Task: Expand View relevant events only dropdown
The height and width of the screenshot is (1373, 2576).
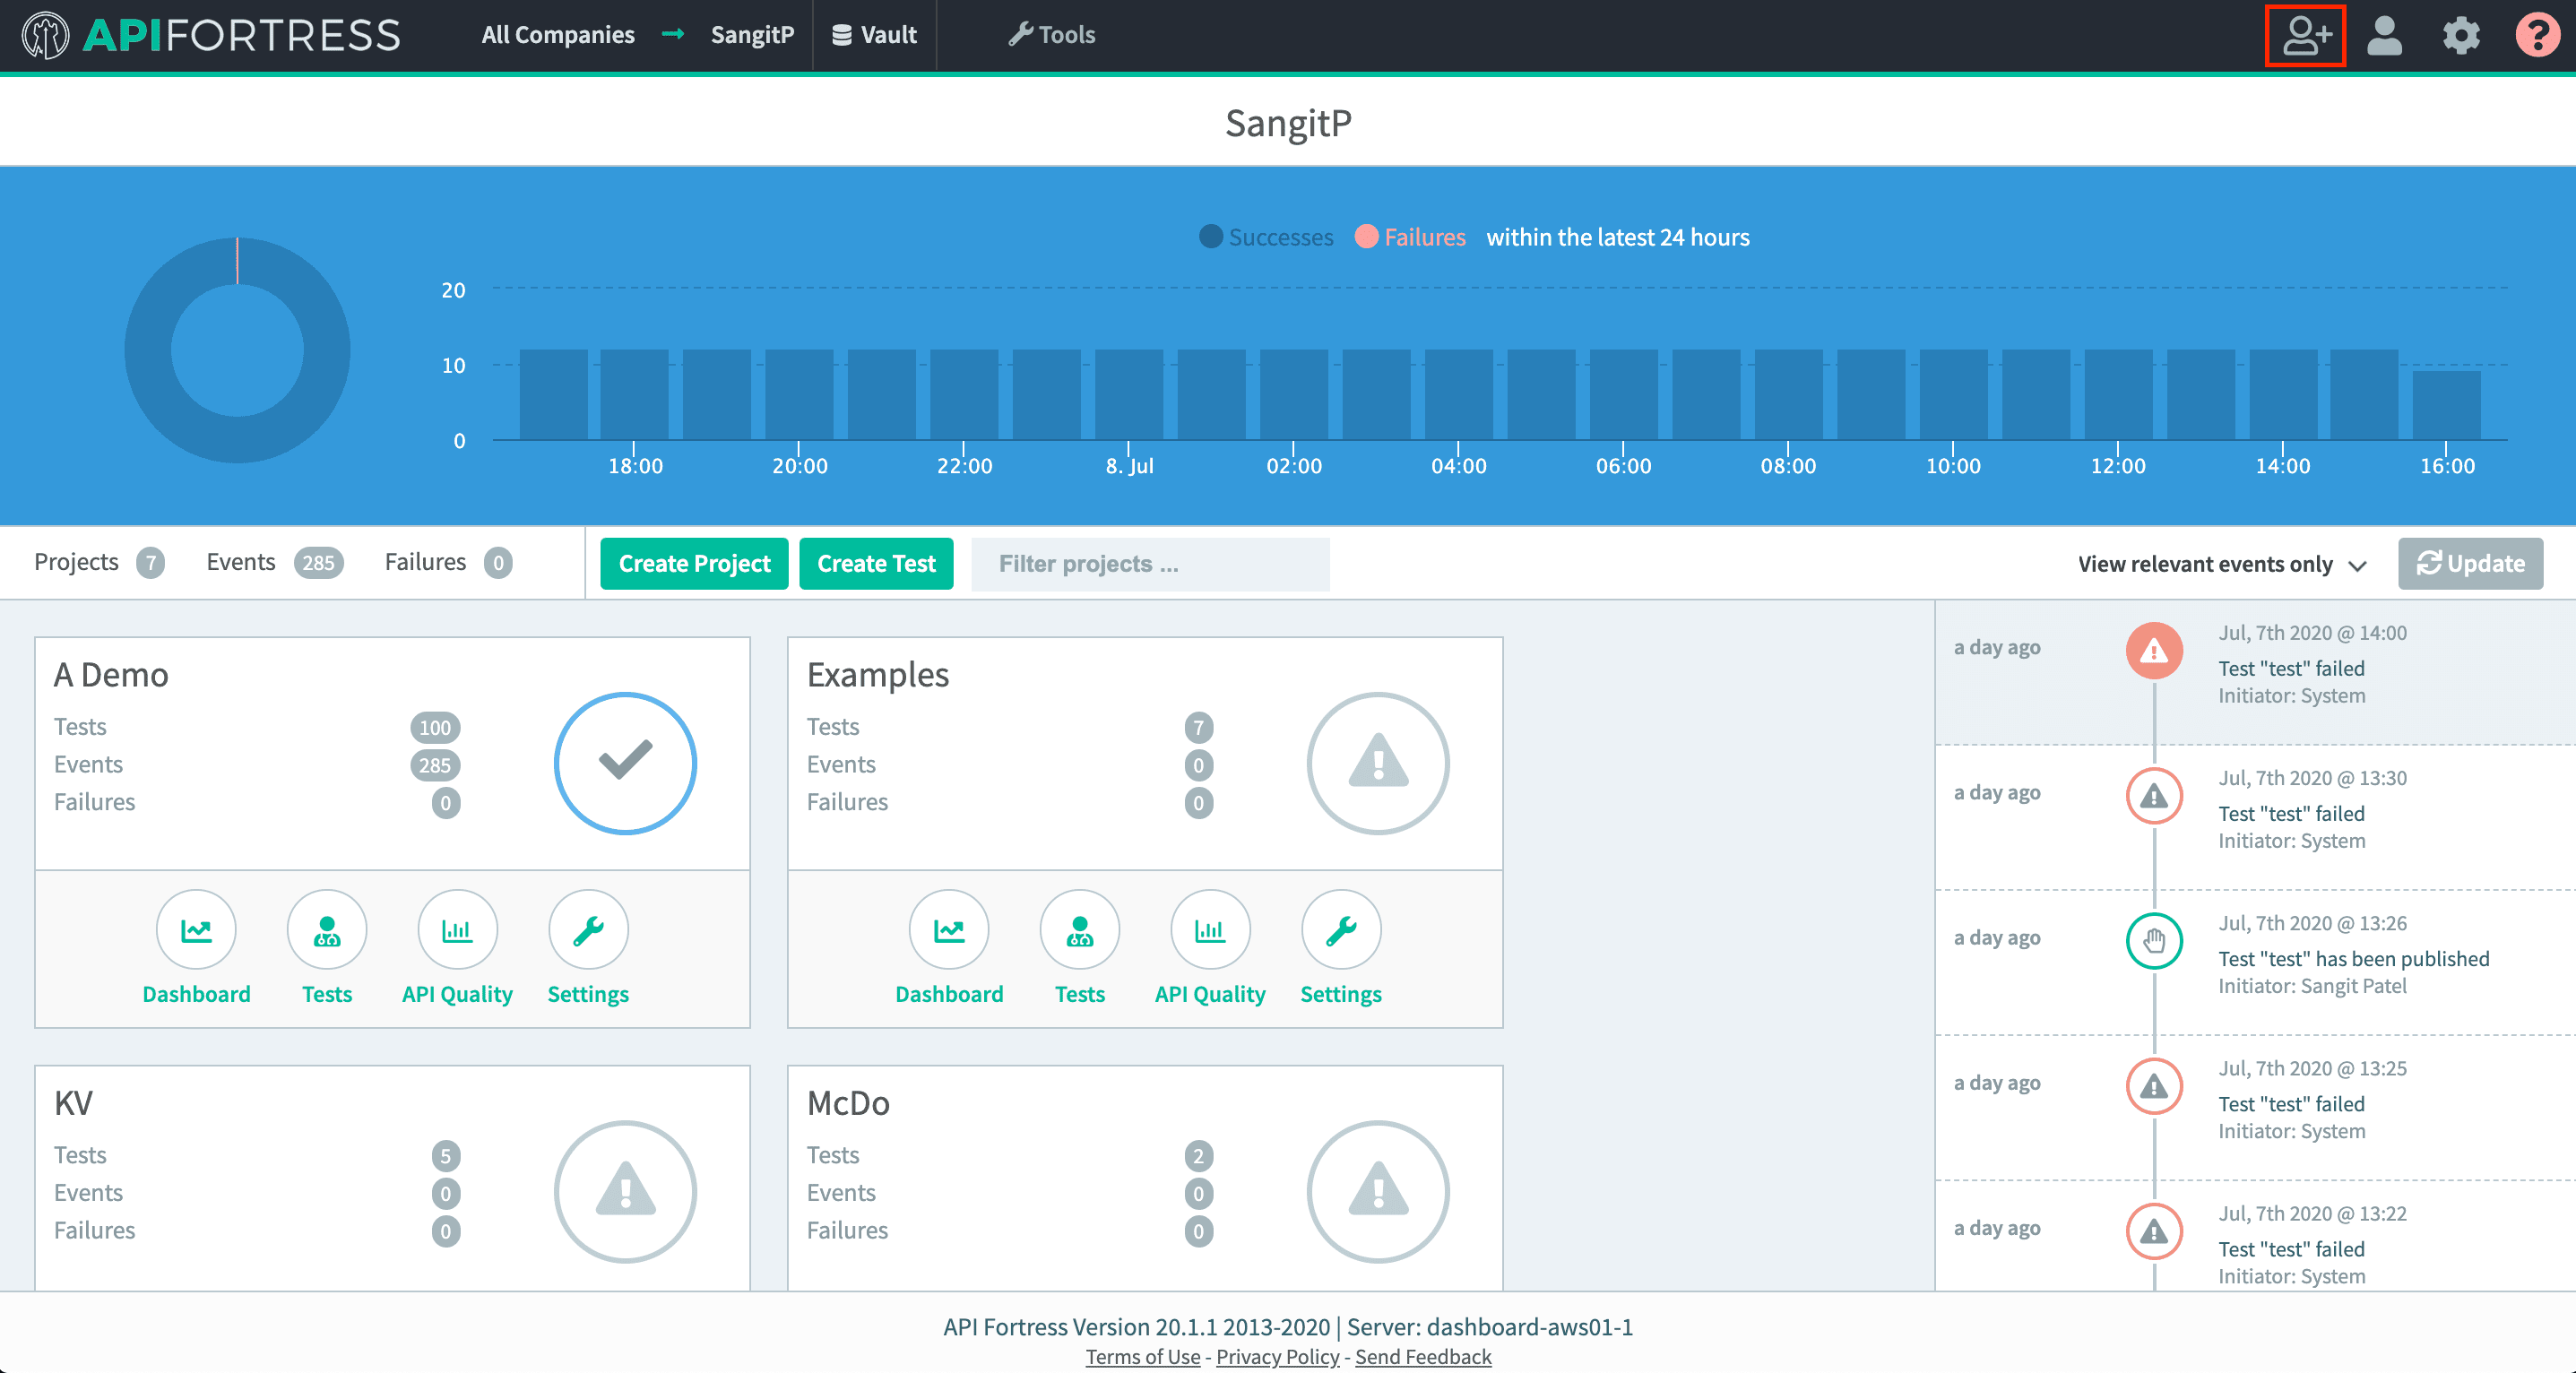Action: (2221, 564)
